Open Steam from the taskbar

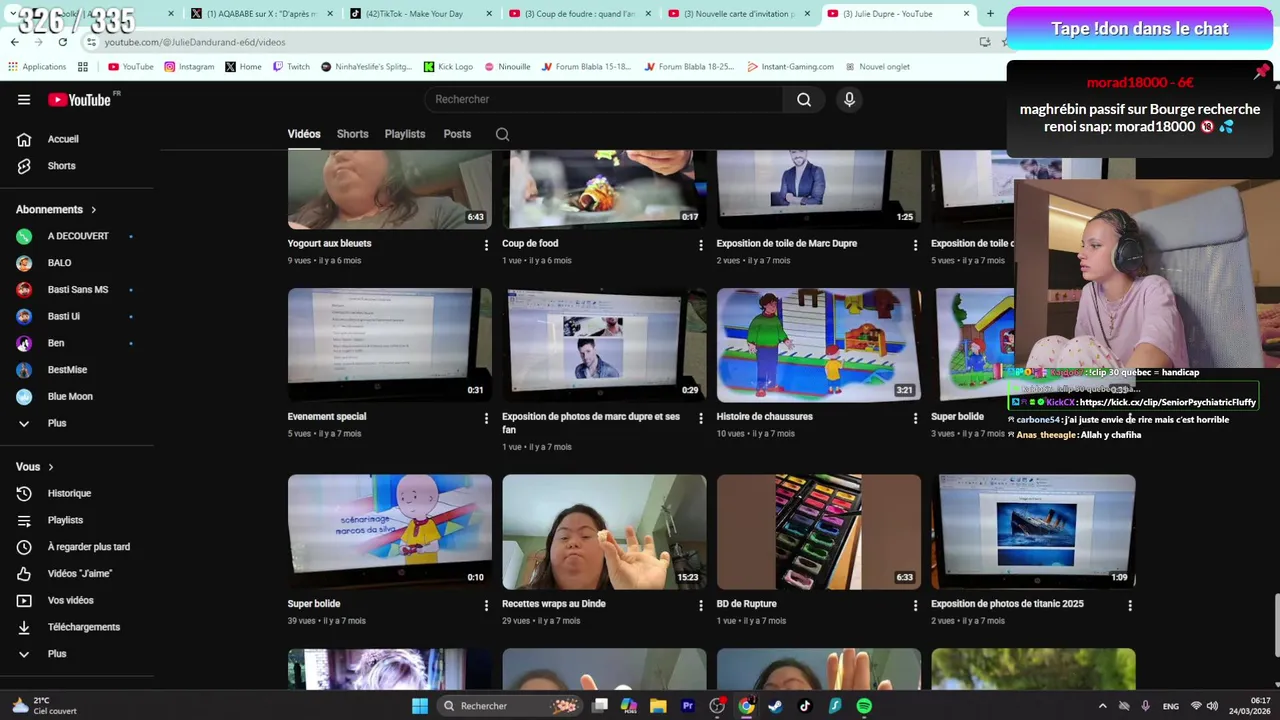(775, 706)
